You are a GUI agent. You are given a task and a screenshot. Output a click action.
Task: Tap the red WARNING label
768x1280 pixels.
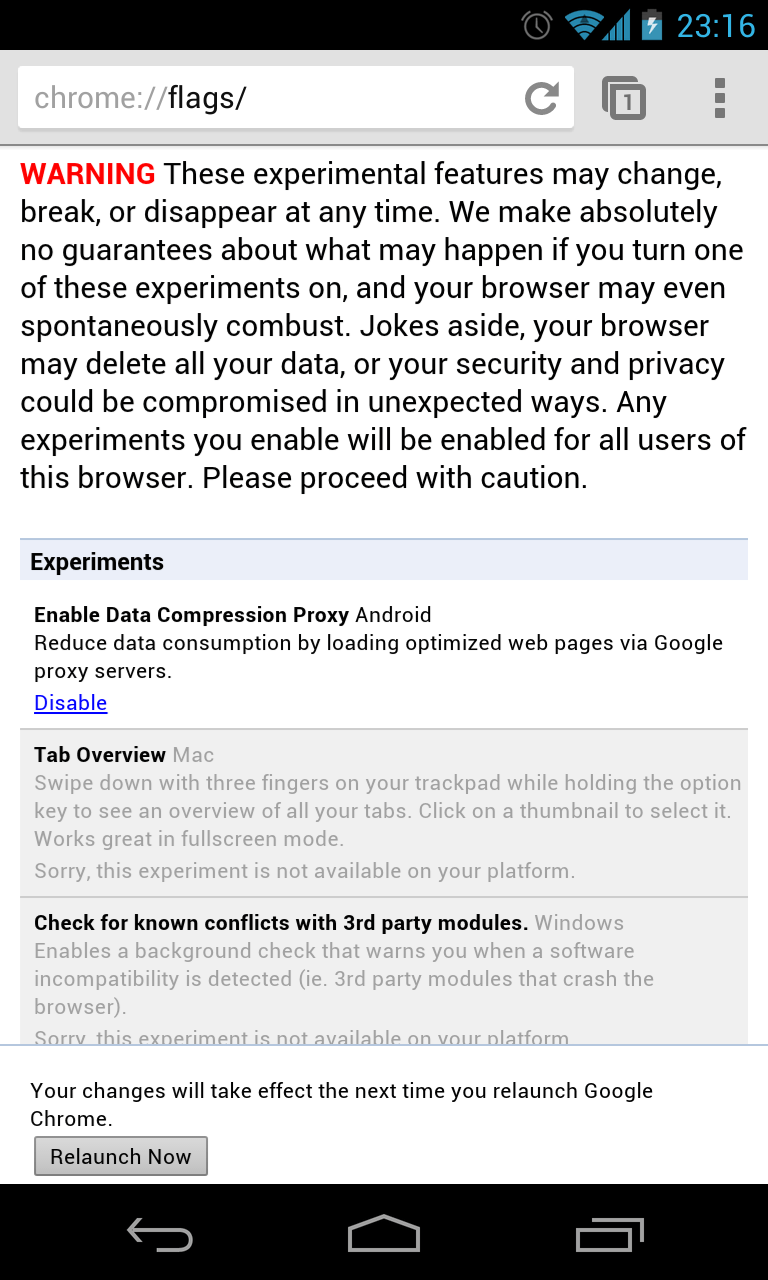pyautogui.click(x=88, y=174)
